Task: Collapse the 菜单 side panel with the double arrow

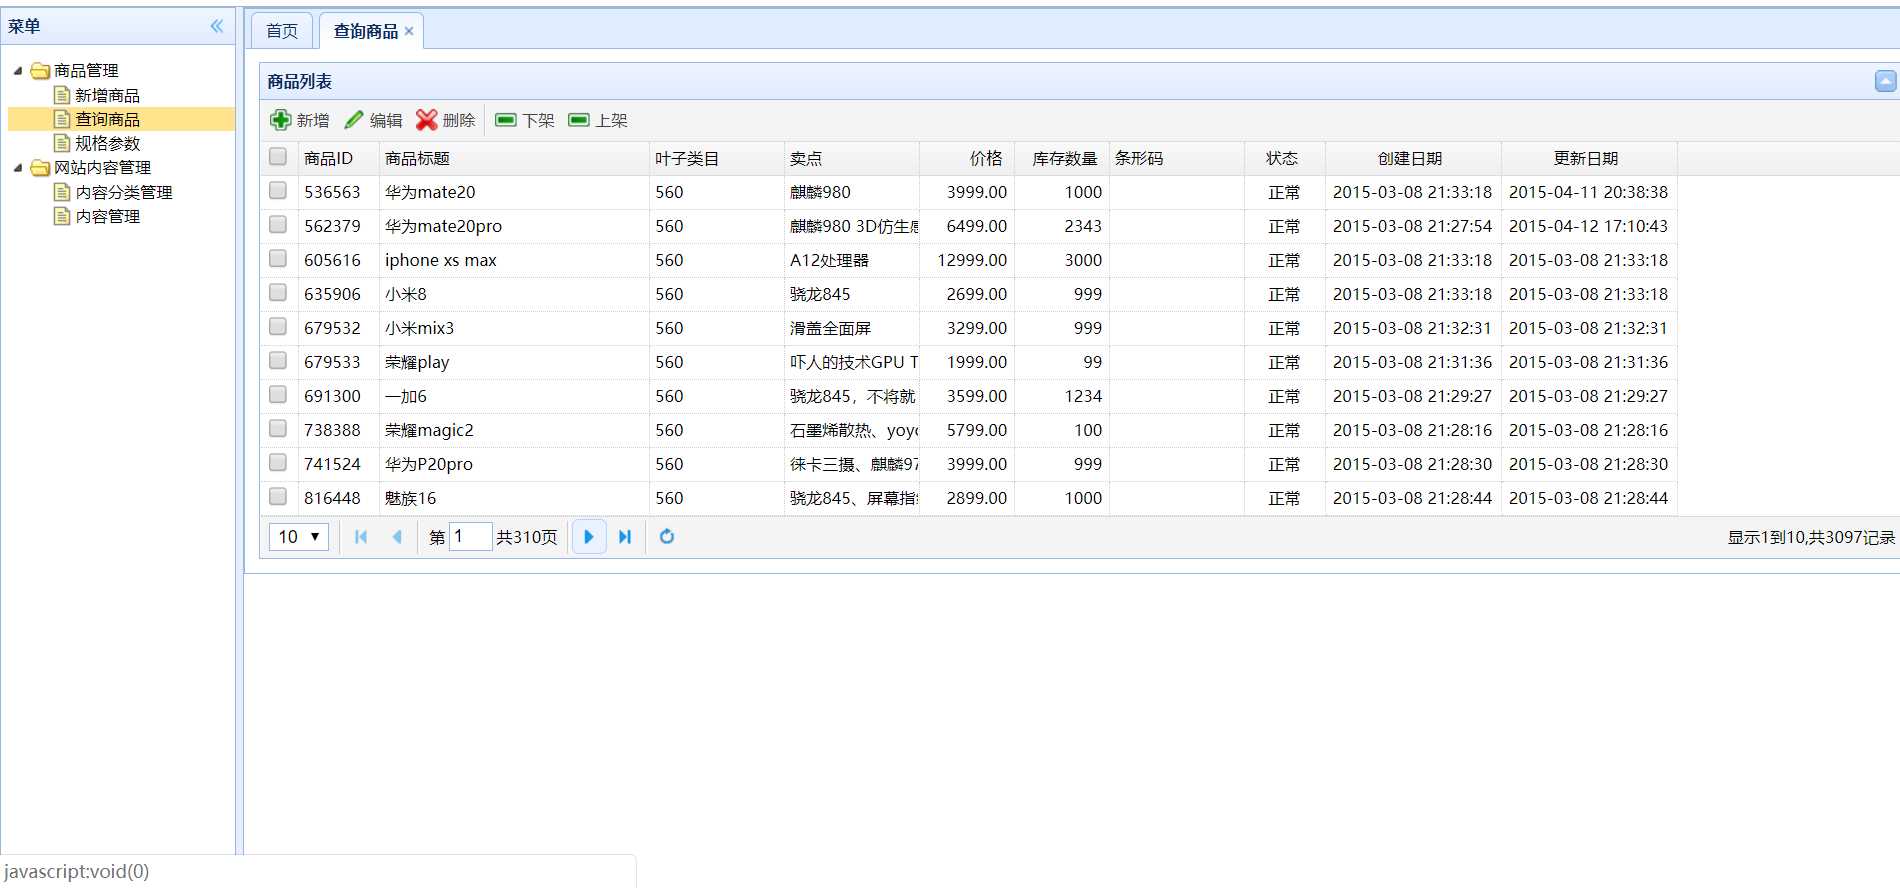Action: (217, 26)
